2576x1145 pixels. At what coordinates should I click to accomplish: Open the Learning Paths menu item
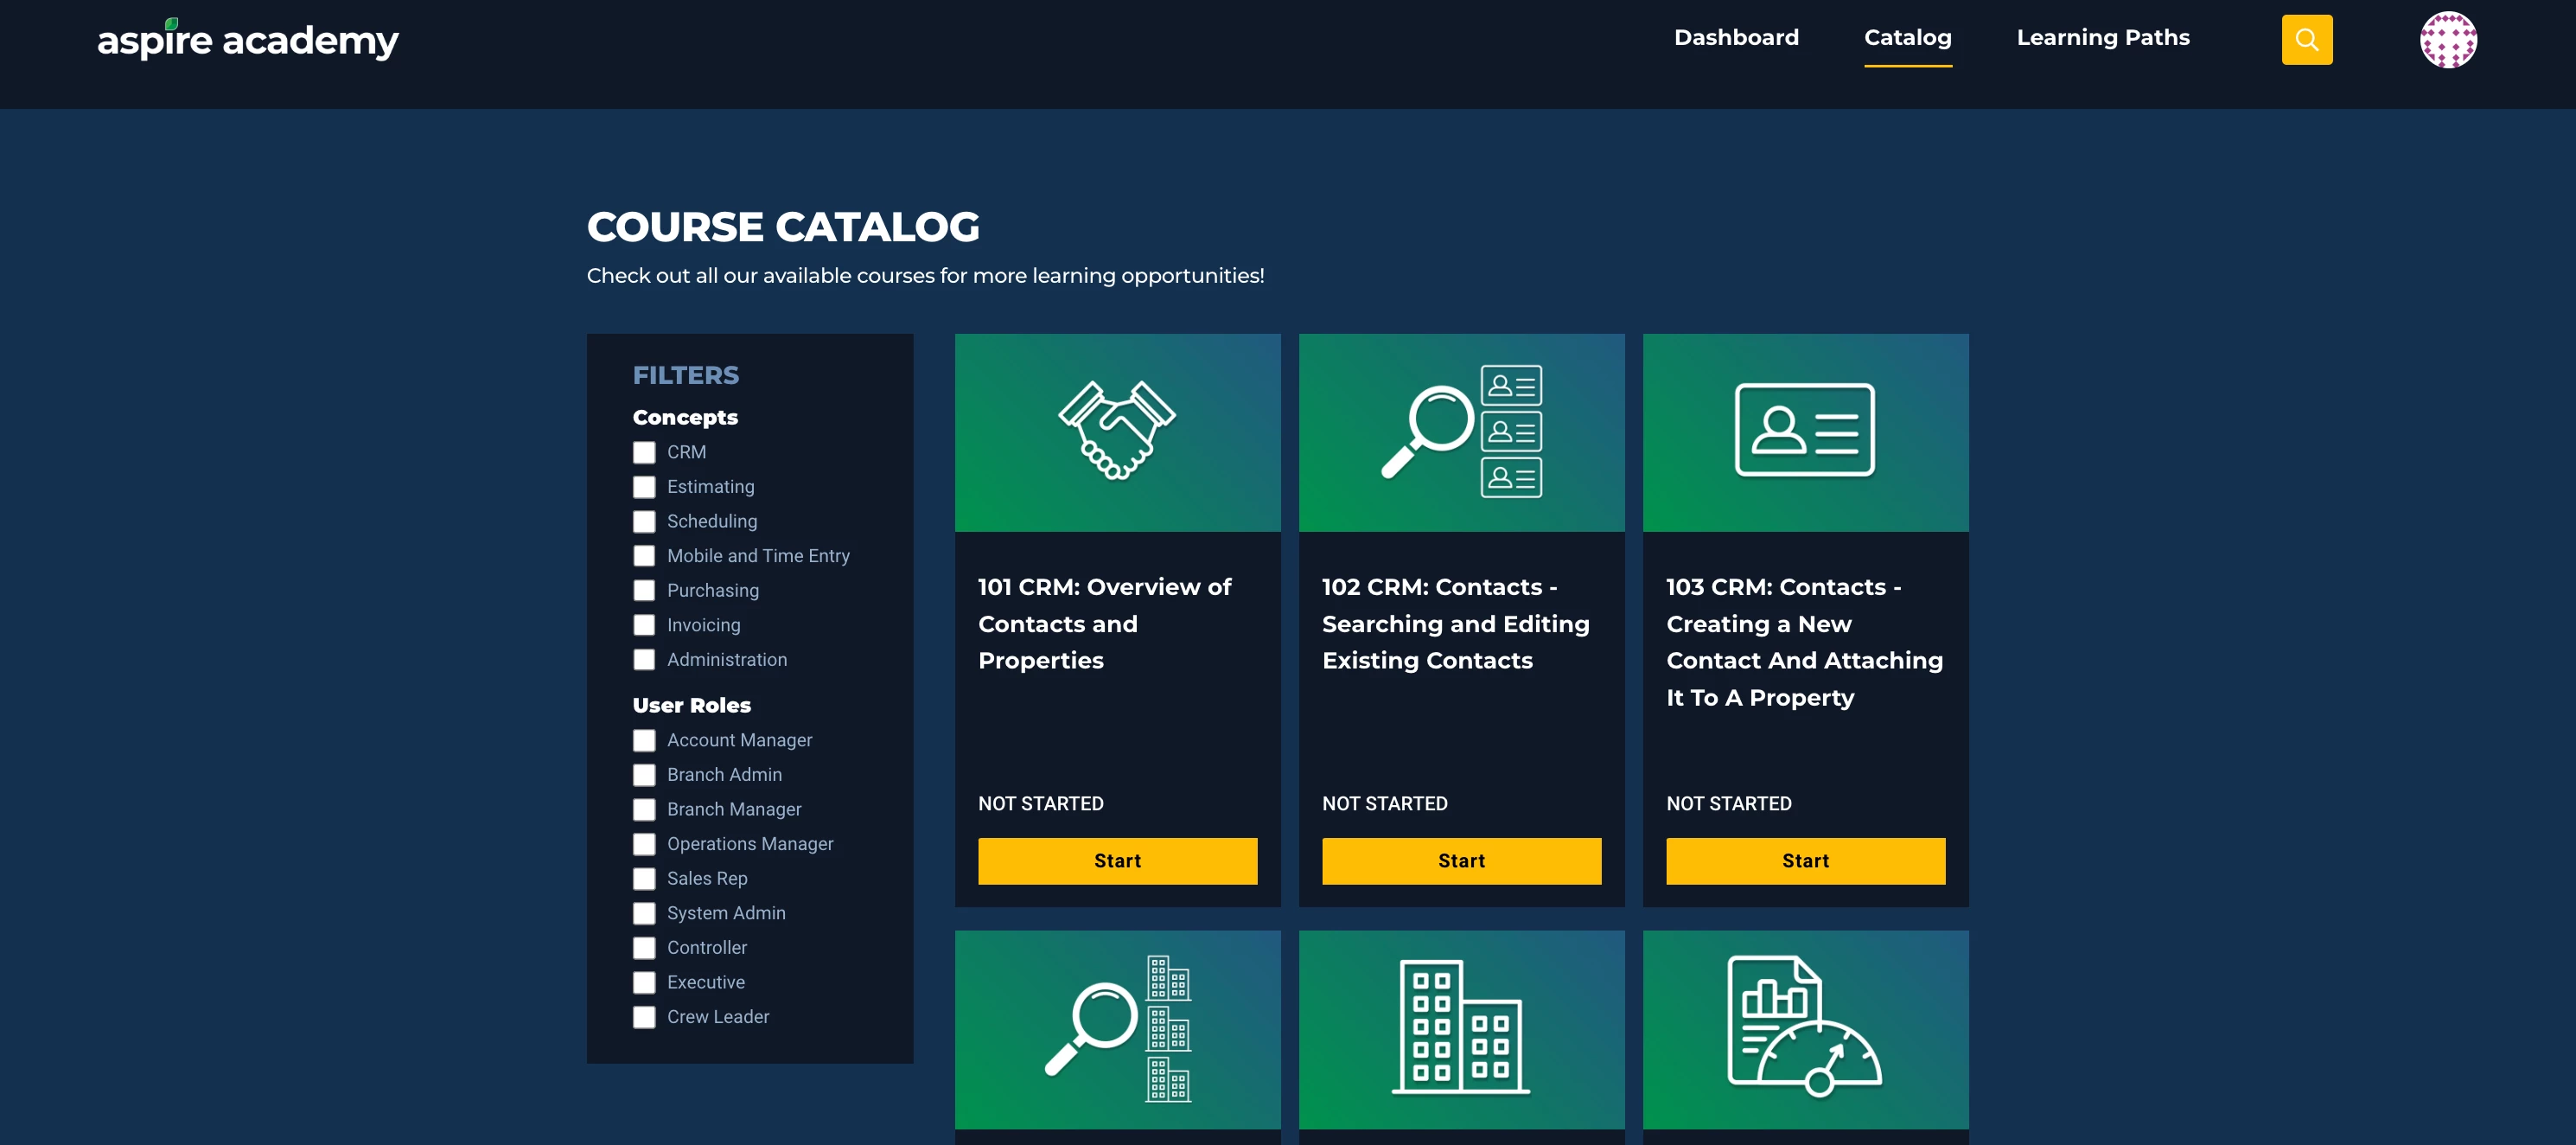pos(2102,38)
